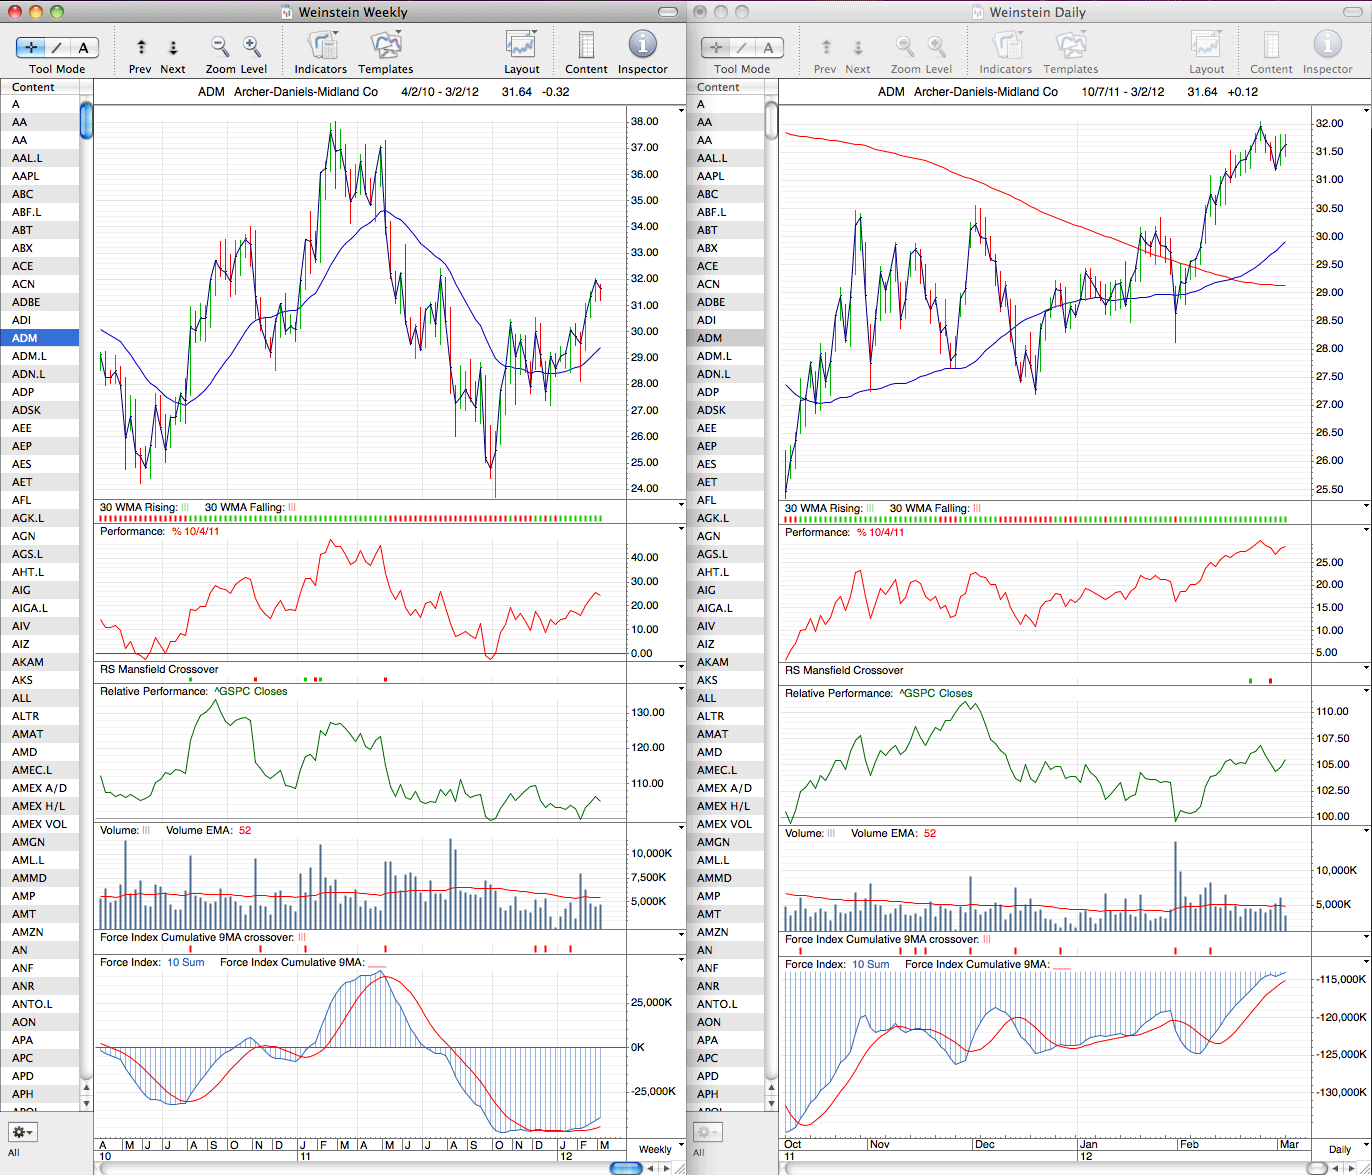The height and width of the screenshot is (1175, 1372).
Task: Click zoom in magnifier in Weinstein Weekly
Action: (x=252, y=46)
